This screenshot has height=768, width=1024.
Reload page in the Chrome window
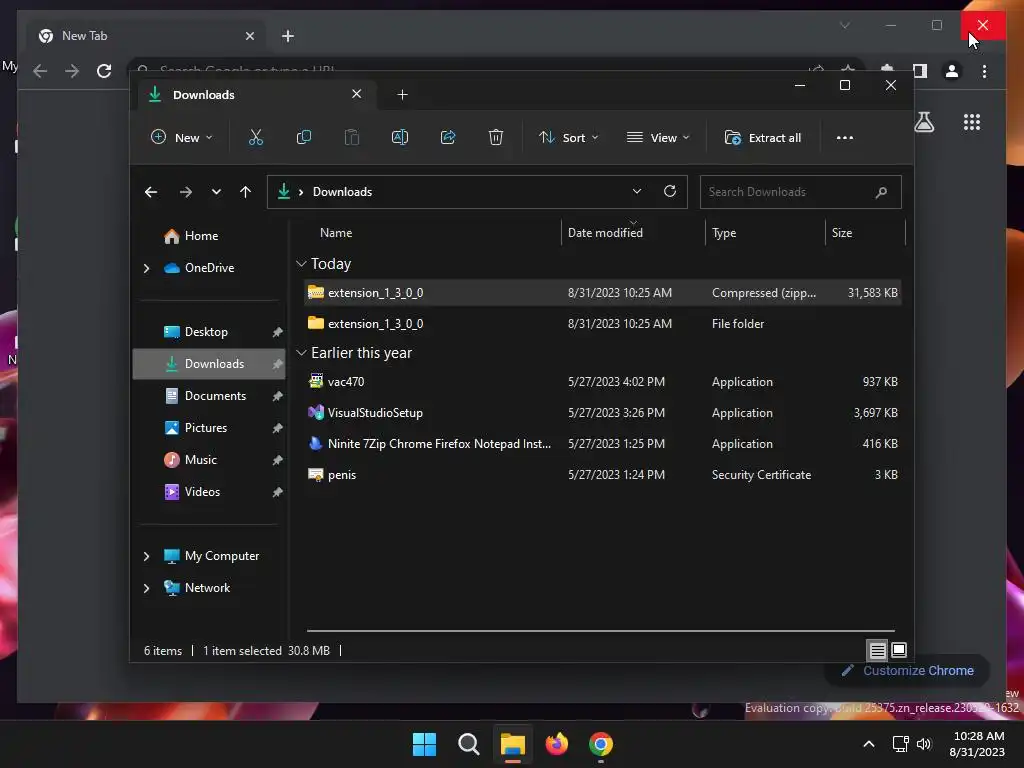click(104, 71)
